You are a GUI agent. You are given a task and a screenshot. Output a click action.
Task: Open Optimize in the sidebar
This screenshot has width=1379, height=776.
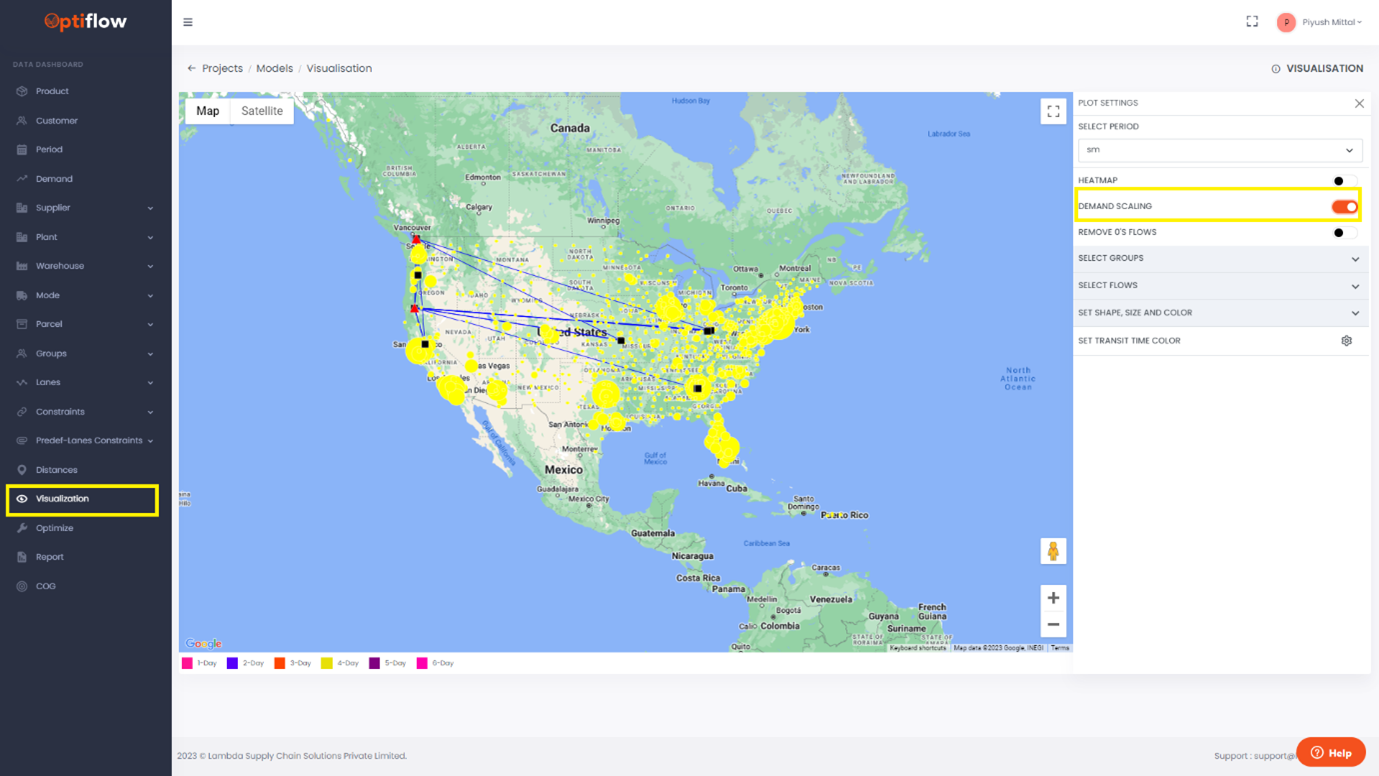pos(55,528)
